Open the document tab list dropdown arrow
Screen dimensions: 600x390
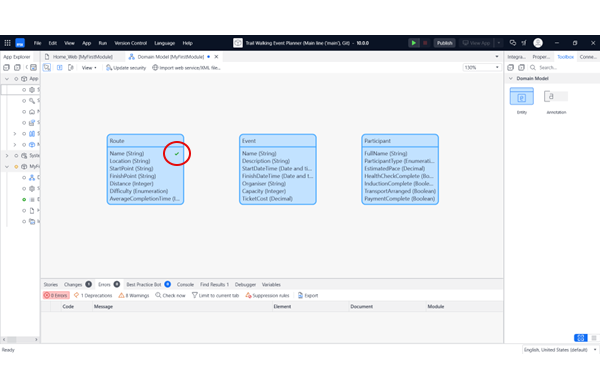pos(497,57)
